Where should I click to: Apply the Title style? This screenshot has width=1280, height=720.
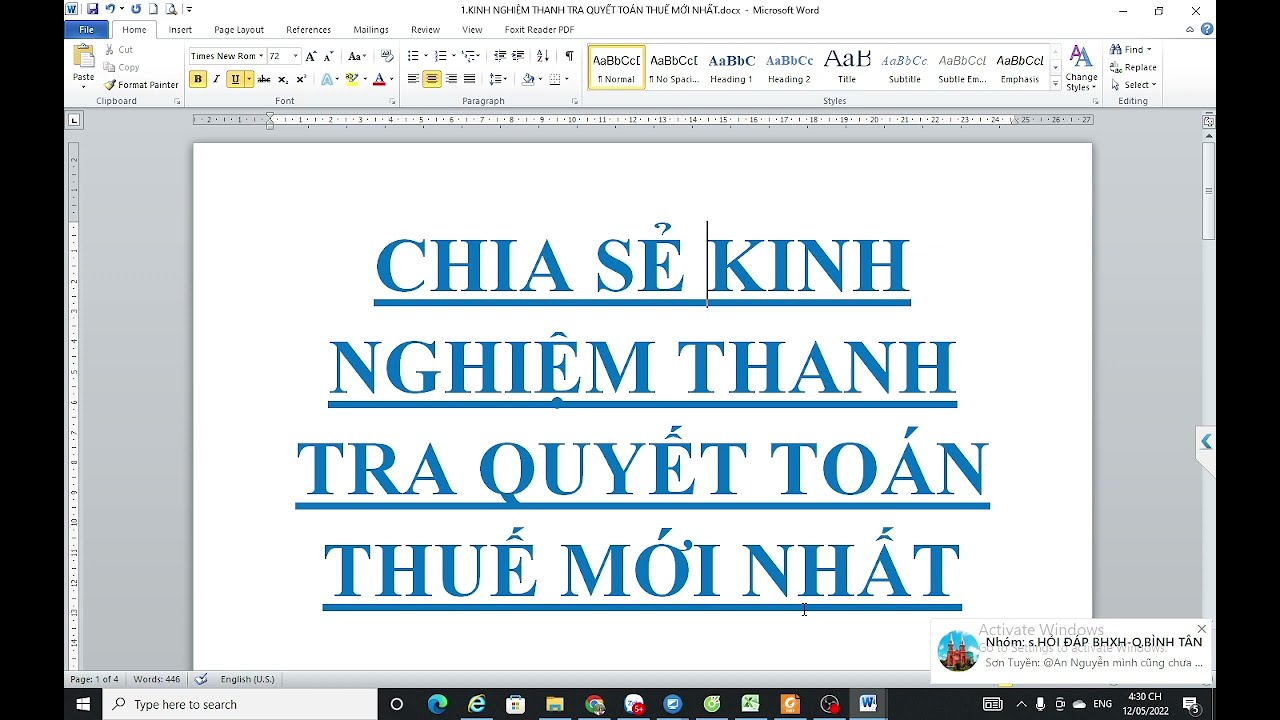(x=847, y=67)
